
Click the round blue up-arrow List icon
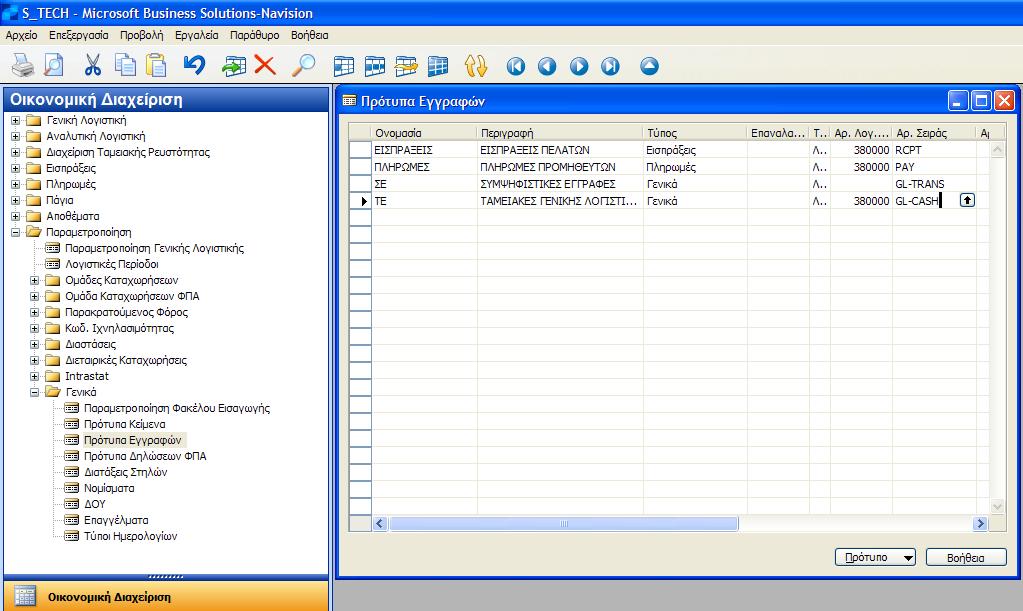point(649,66)
